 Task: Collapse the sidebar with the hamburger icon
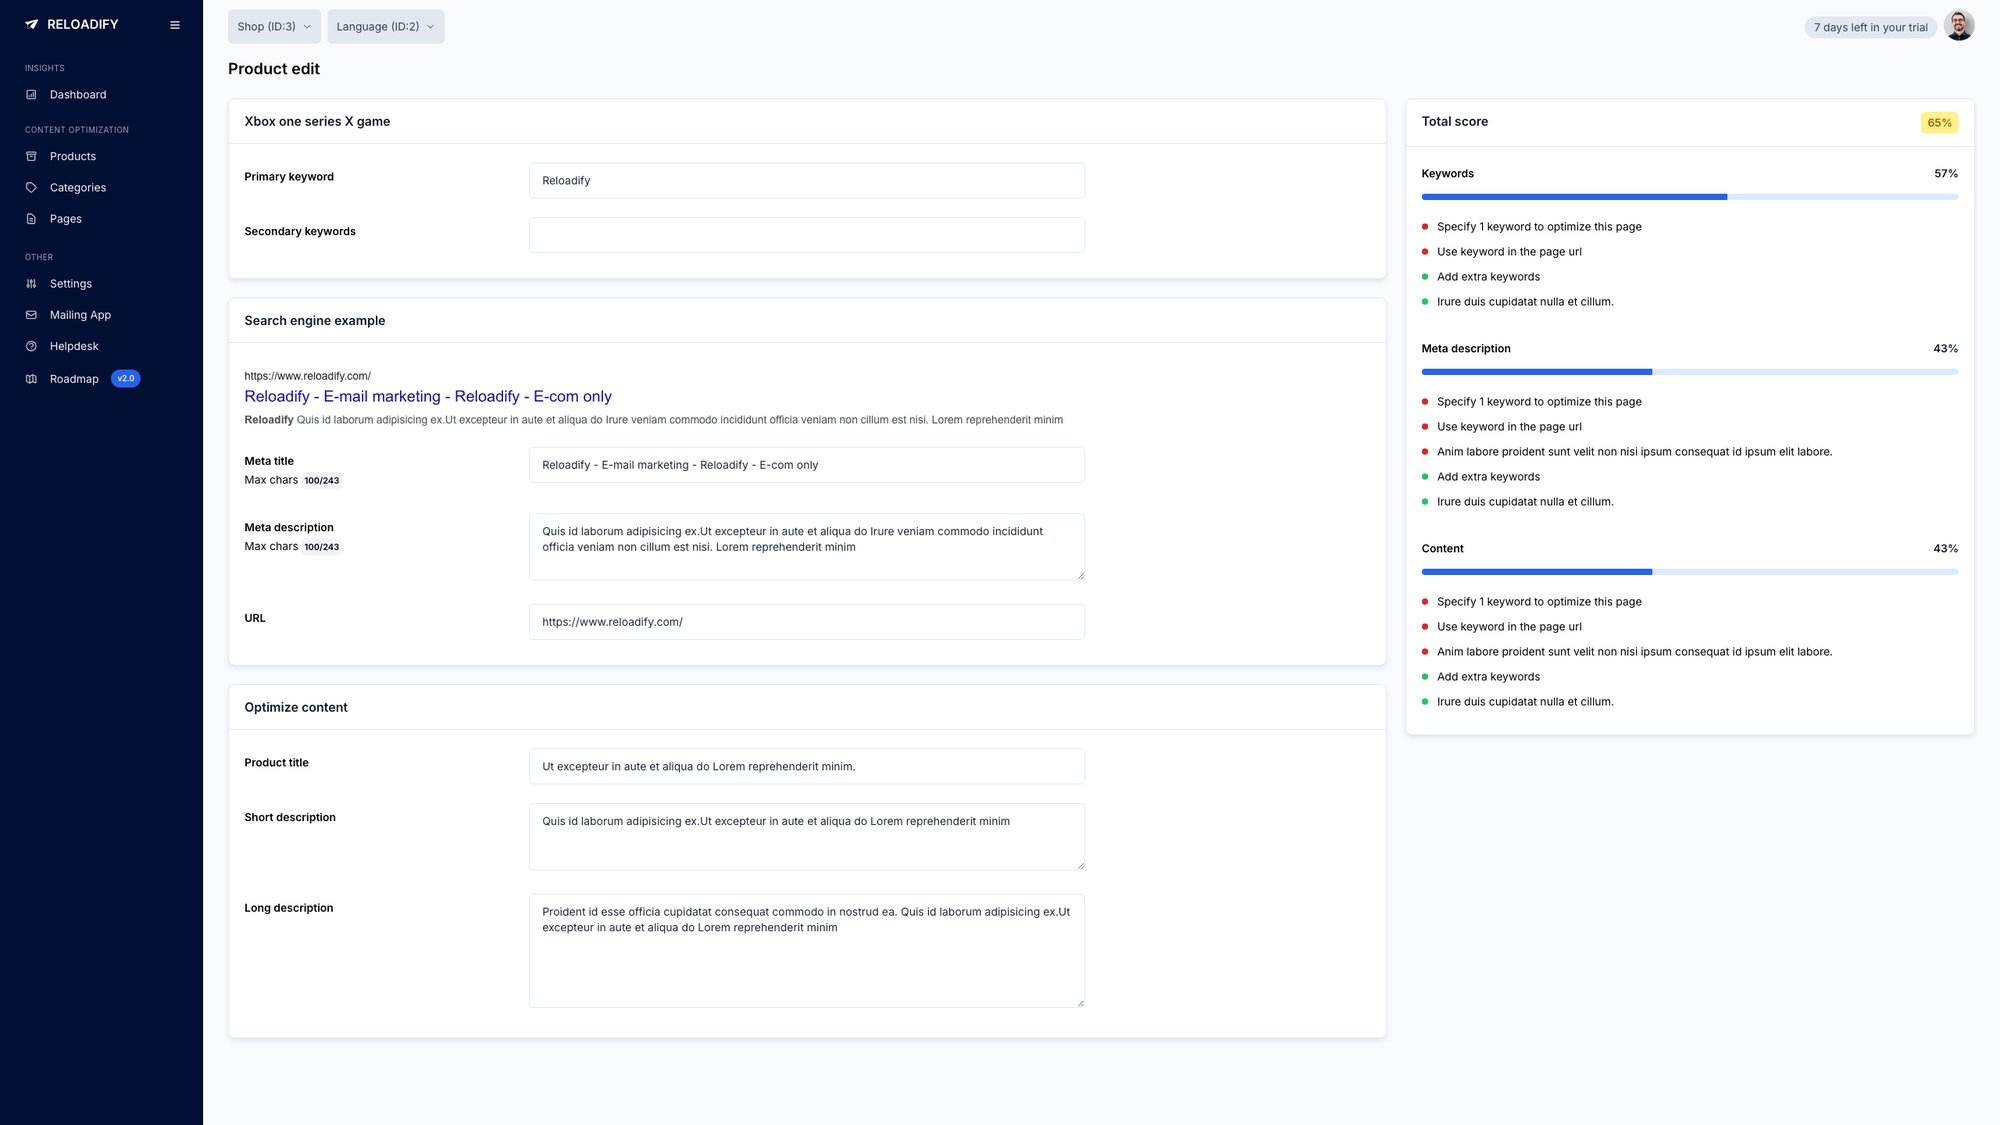[175, 24]
